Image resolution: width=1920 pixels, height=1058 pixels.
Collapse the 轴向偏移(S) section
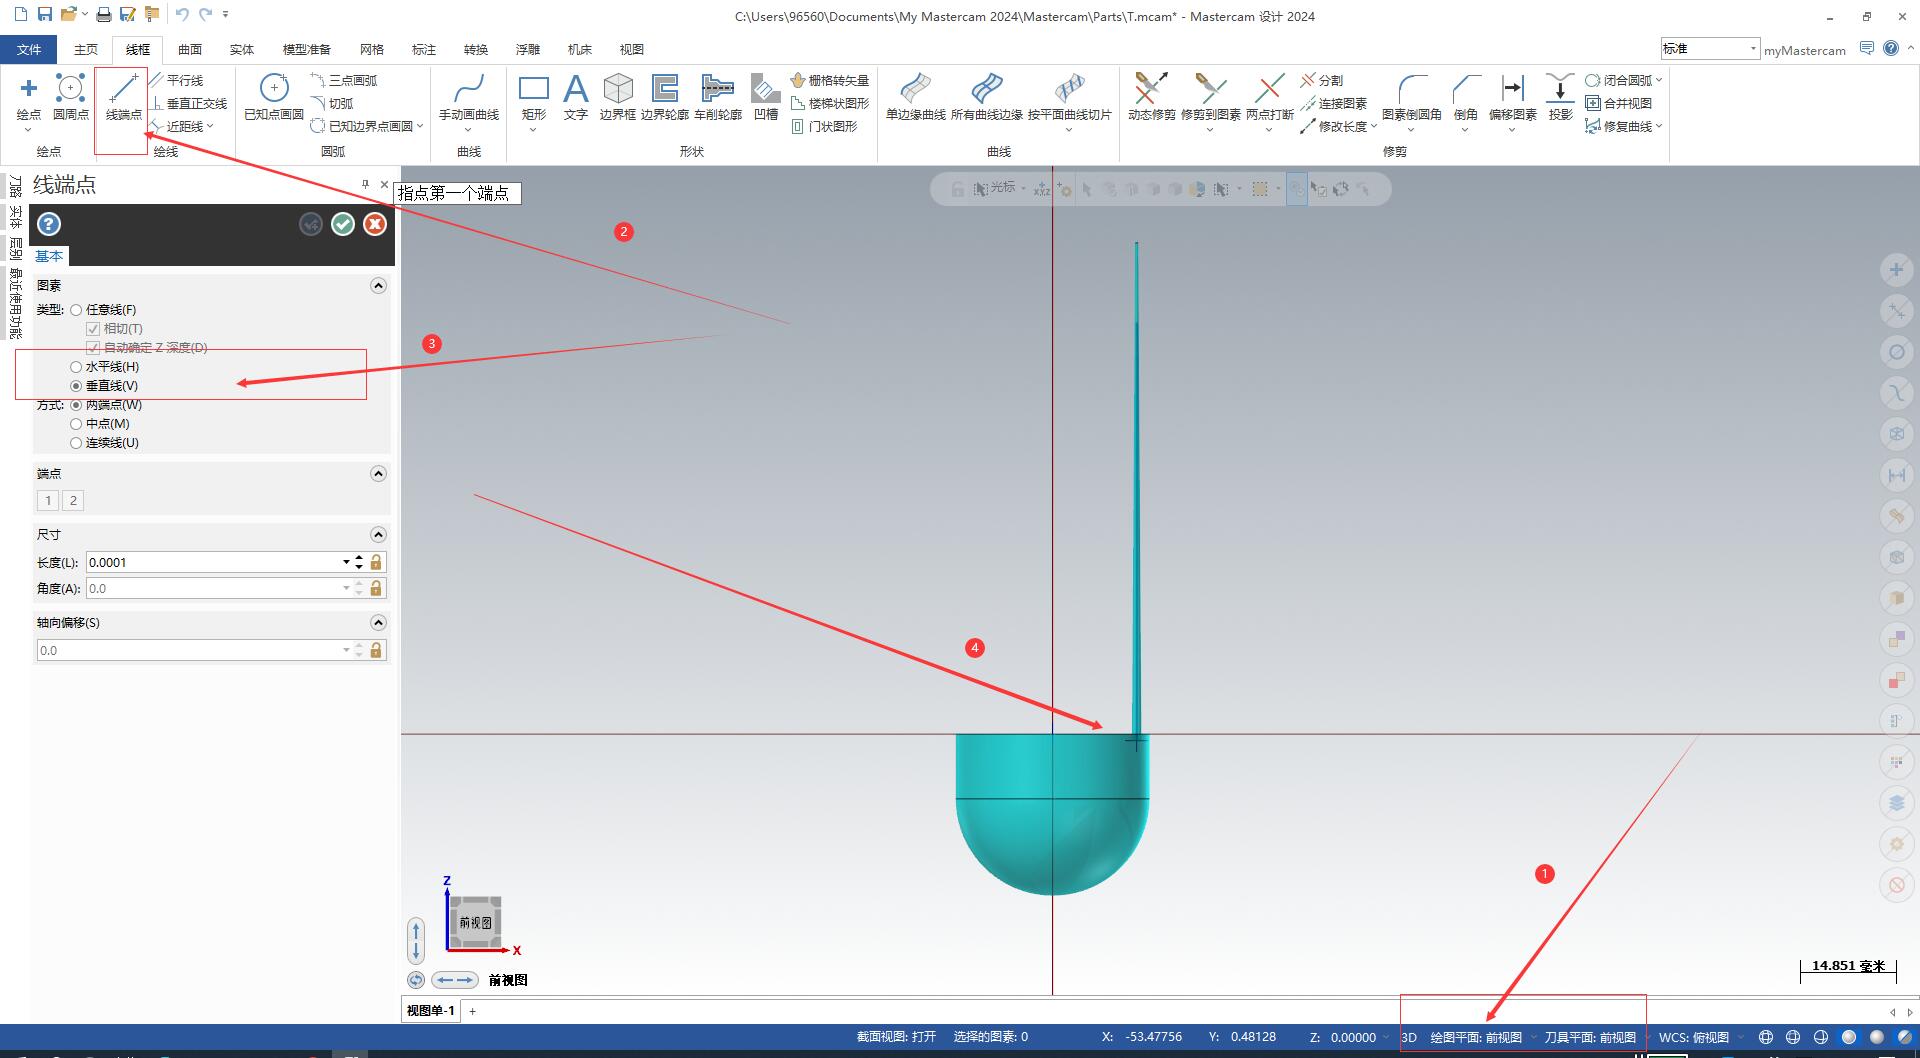378,622
